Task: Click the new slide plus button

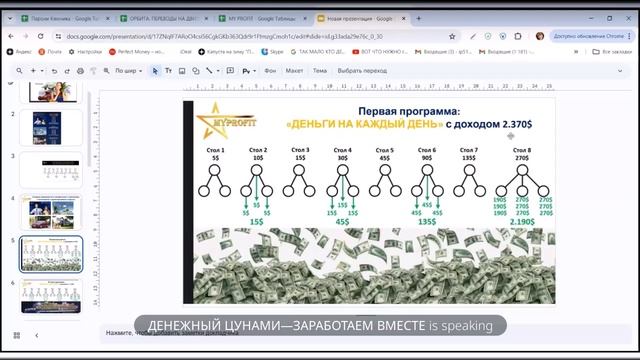Action: tap(33, 71)
